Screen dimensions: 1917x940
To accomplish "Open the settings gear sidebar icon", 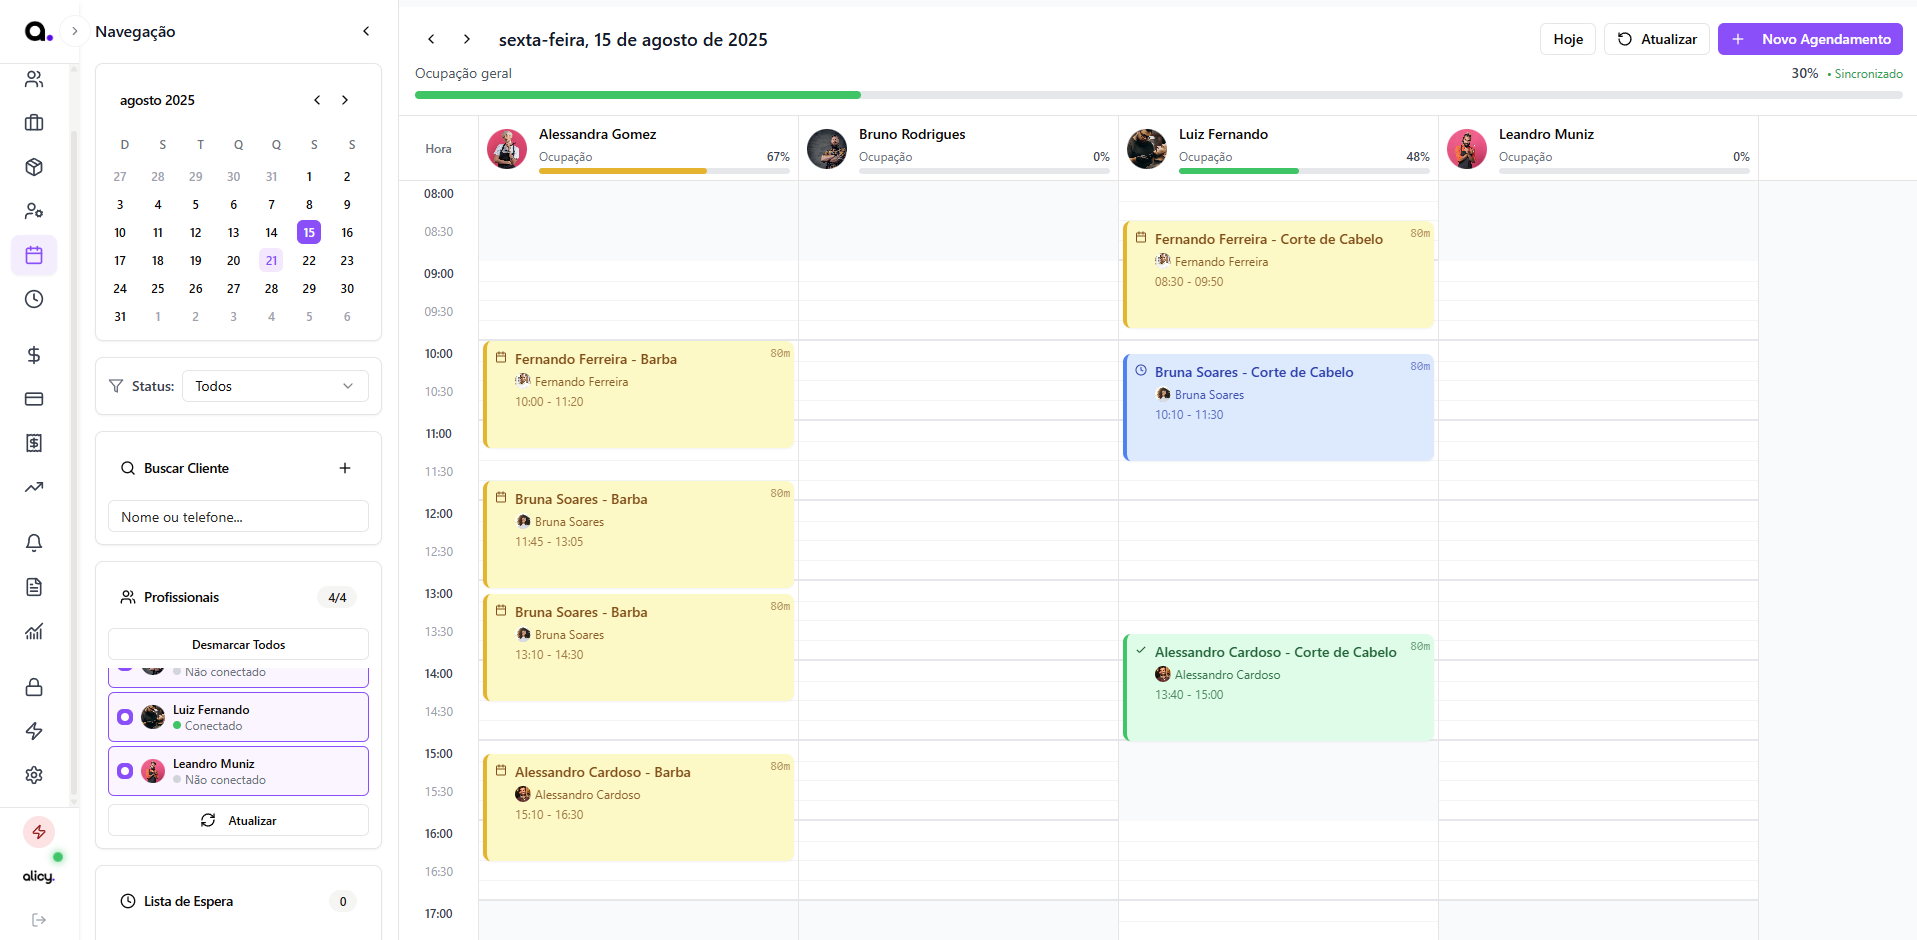I will pos(34,775).
